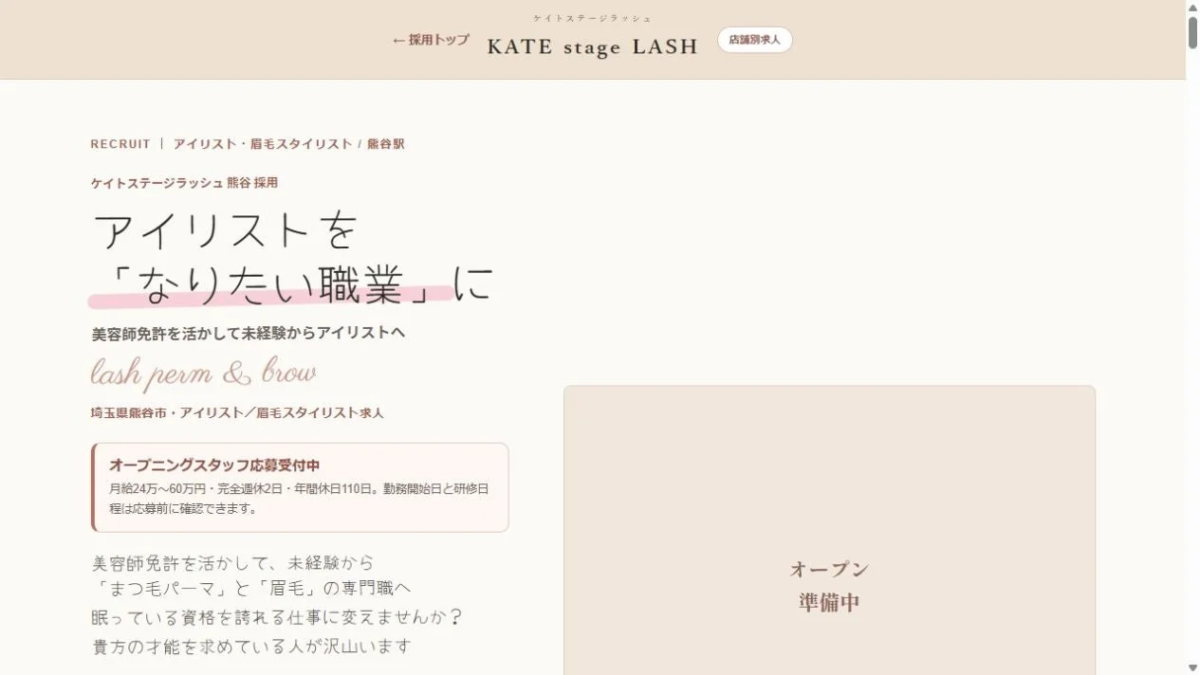Click the scrollbar up arrow
The image size is (1200, 675).
point(1192,7)
